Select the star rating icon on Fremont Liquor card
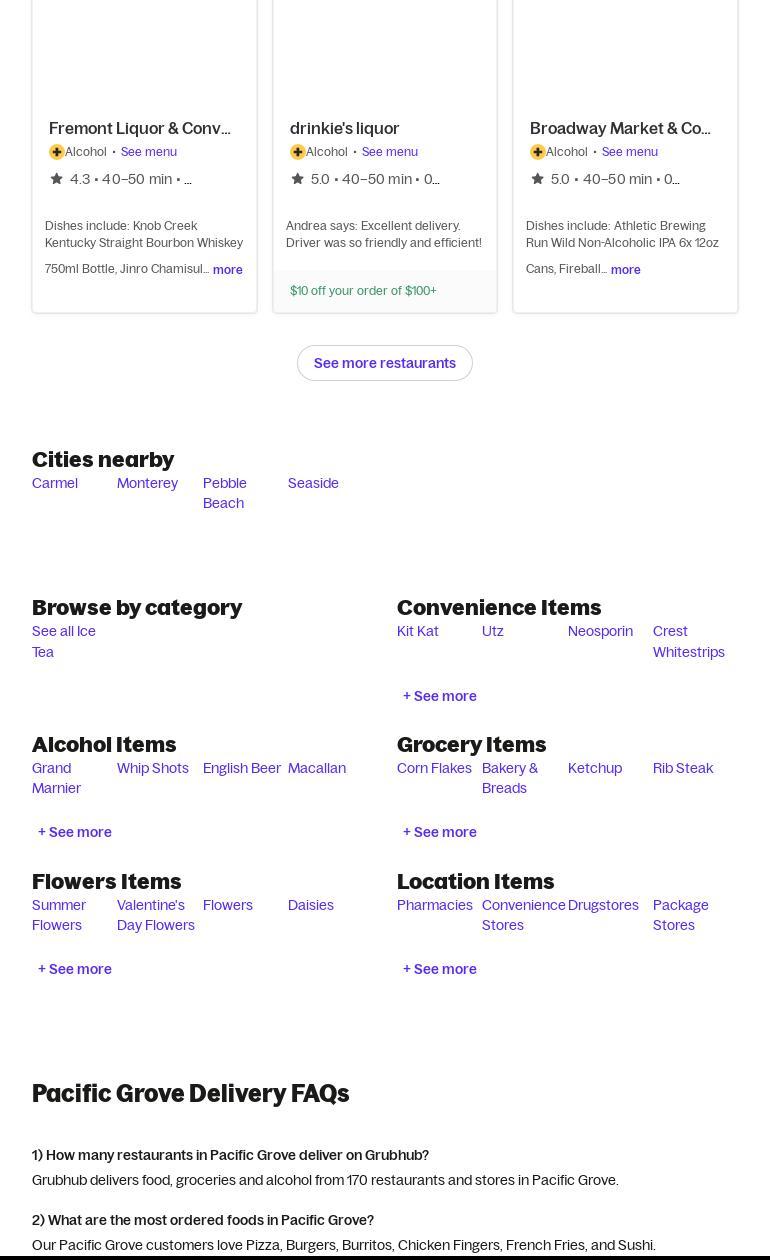Screen dimensions: 770x1260 point(56,178)
